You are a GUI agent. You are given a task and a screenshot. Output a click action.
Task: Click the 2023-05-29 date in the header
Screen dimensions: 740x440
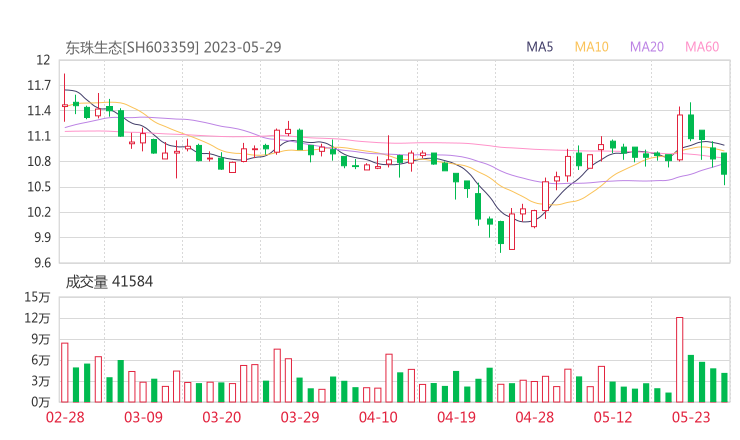coord(243,47)
